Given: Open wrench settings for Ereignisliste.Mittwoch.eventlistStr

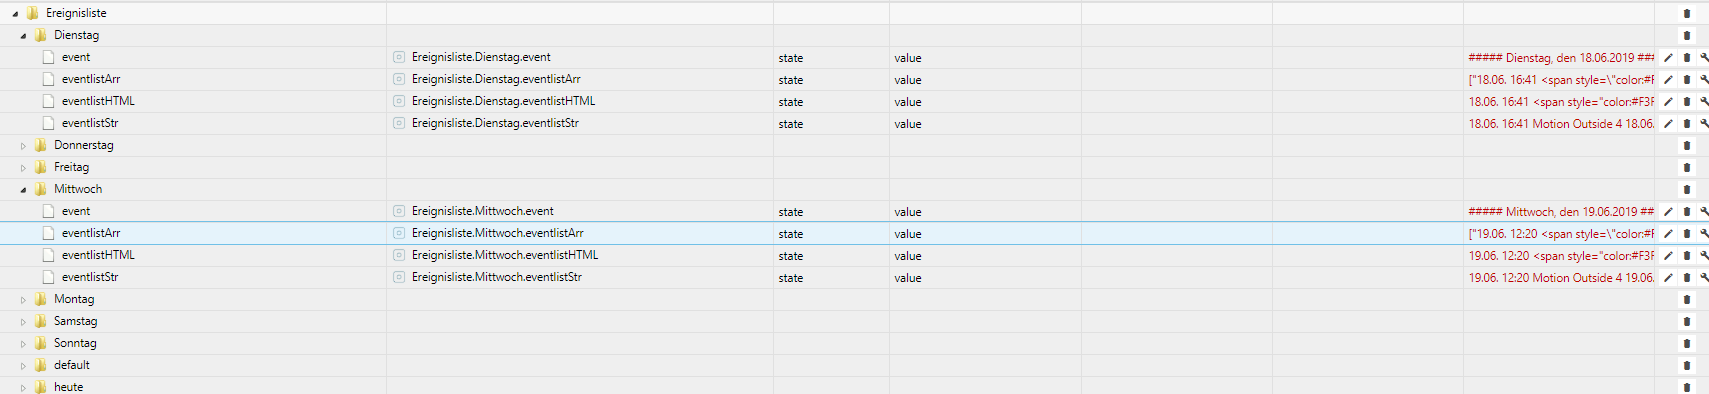Looking at the screenshot, I should tap(1704, 278).
